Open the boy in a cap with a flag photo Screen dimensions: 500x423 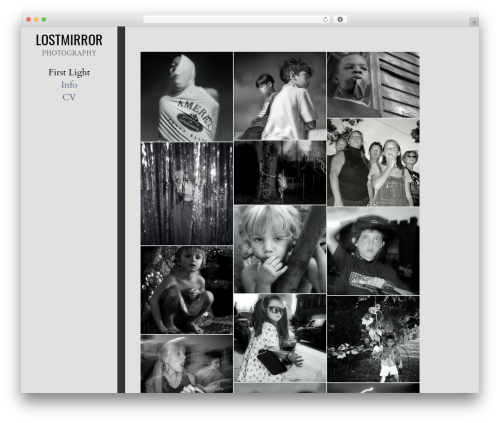point(373,251)
